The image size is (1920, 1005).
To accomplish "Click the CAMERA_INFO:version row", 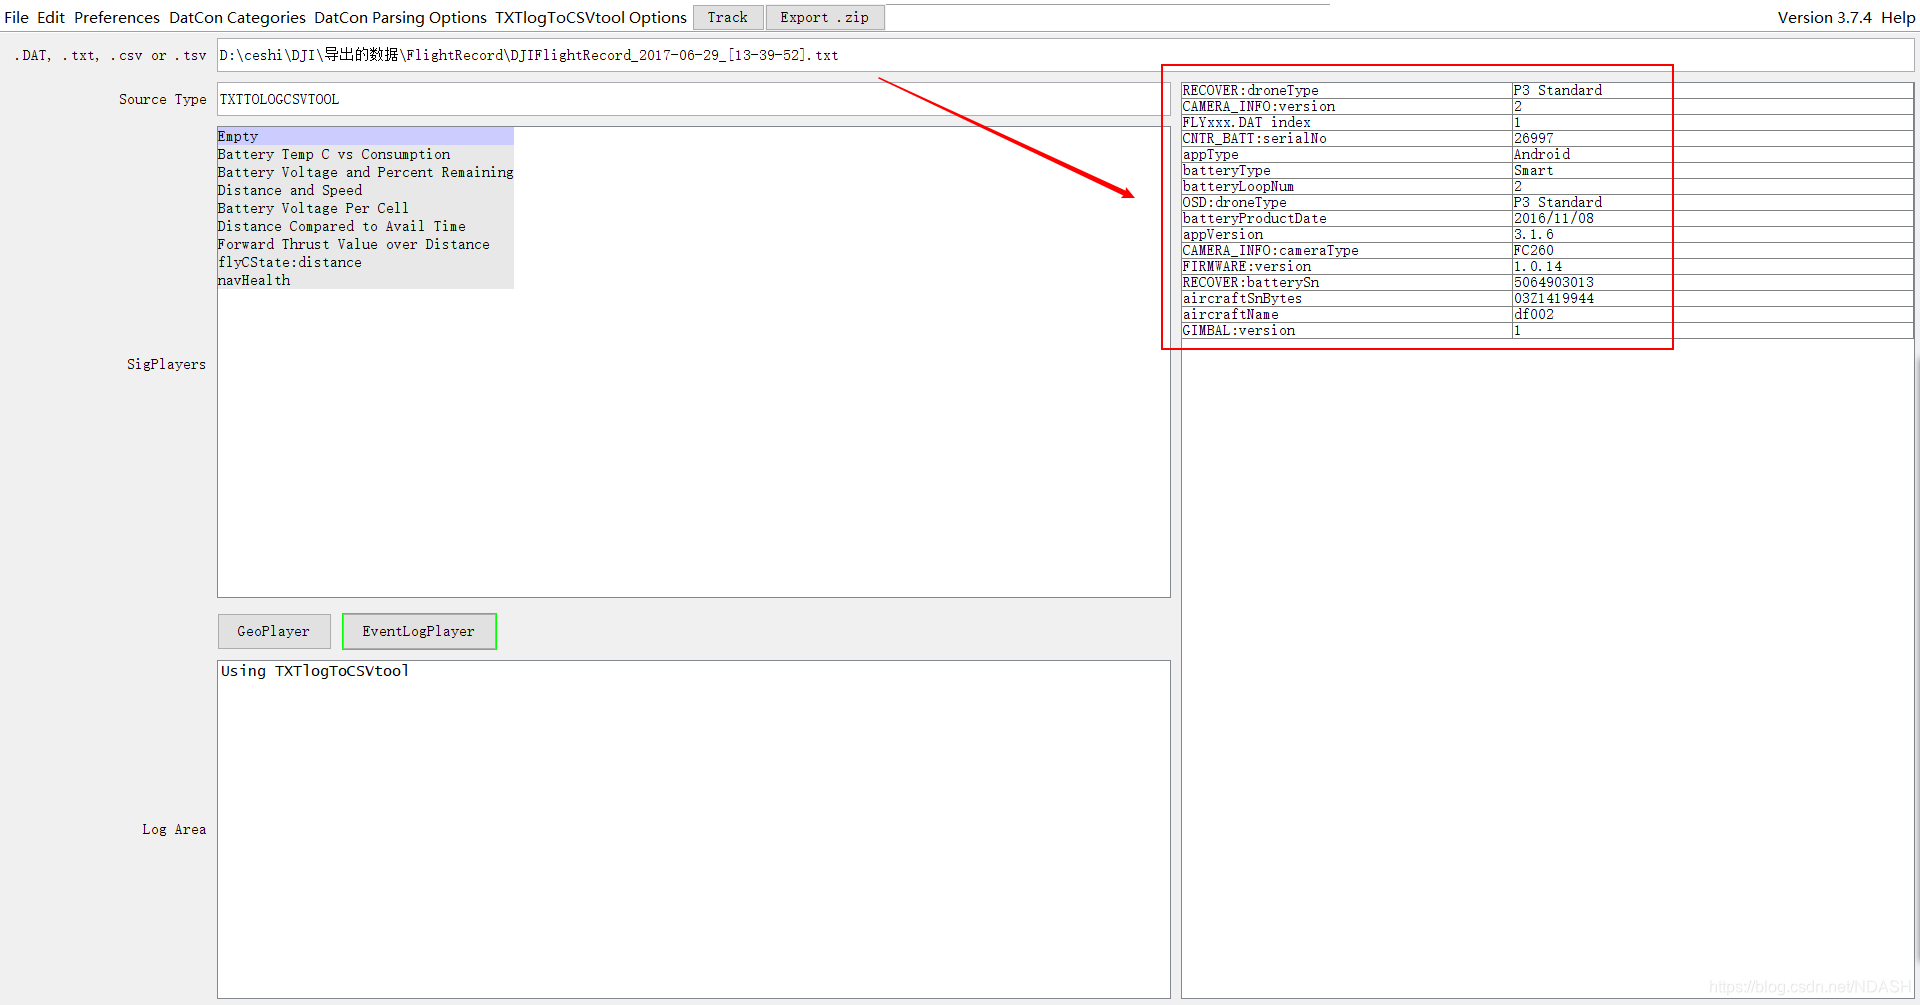I will [x=1547, y=106].
